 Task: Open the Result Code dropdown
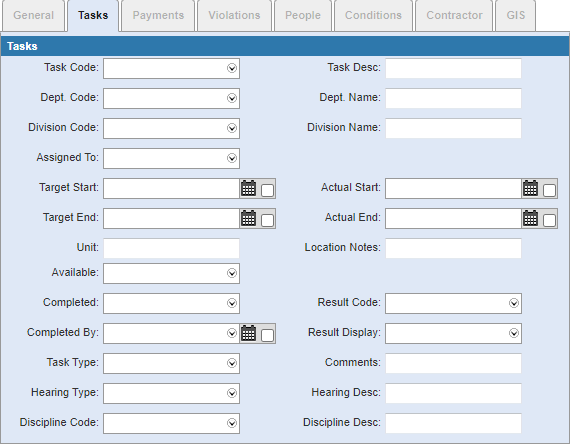click(x=514, y=303)
